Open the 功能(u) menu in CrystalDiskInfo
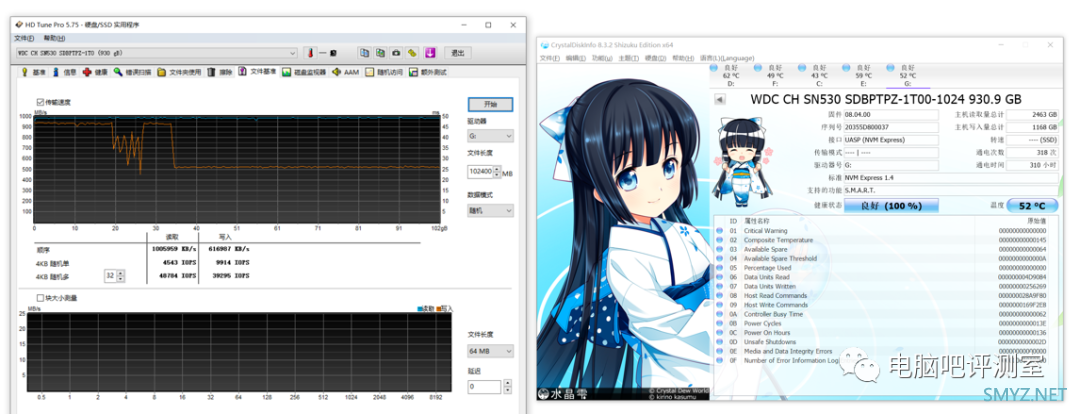1080x414 pixels. [x=602, y=58]
